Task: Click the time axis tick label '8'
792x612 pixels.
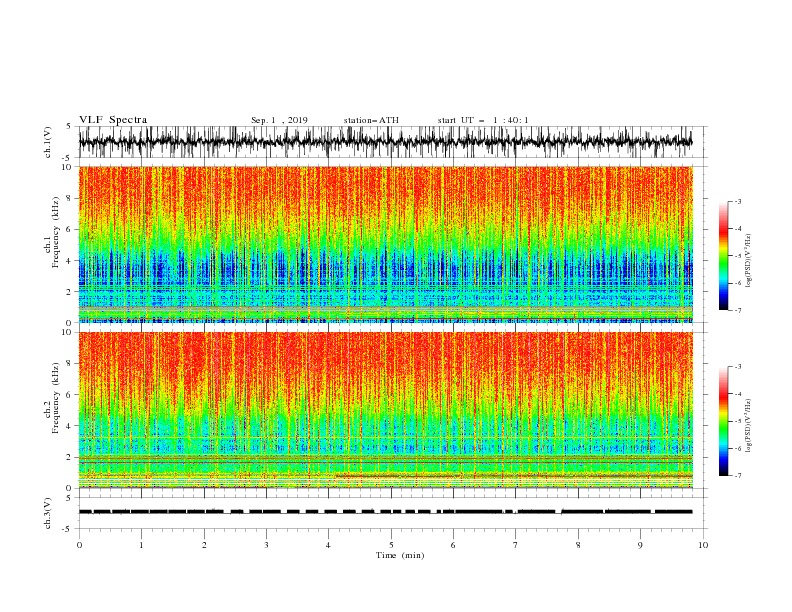Action: coord(578,545)
